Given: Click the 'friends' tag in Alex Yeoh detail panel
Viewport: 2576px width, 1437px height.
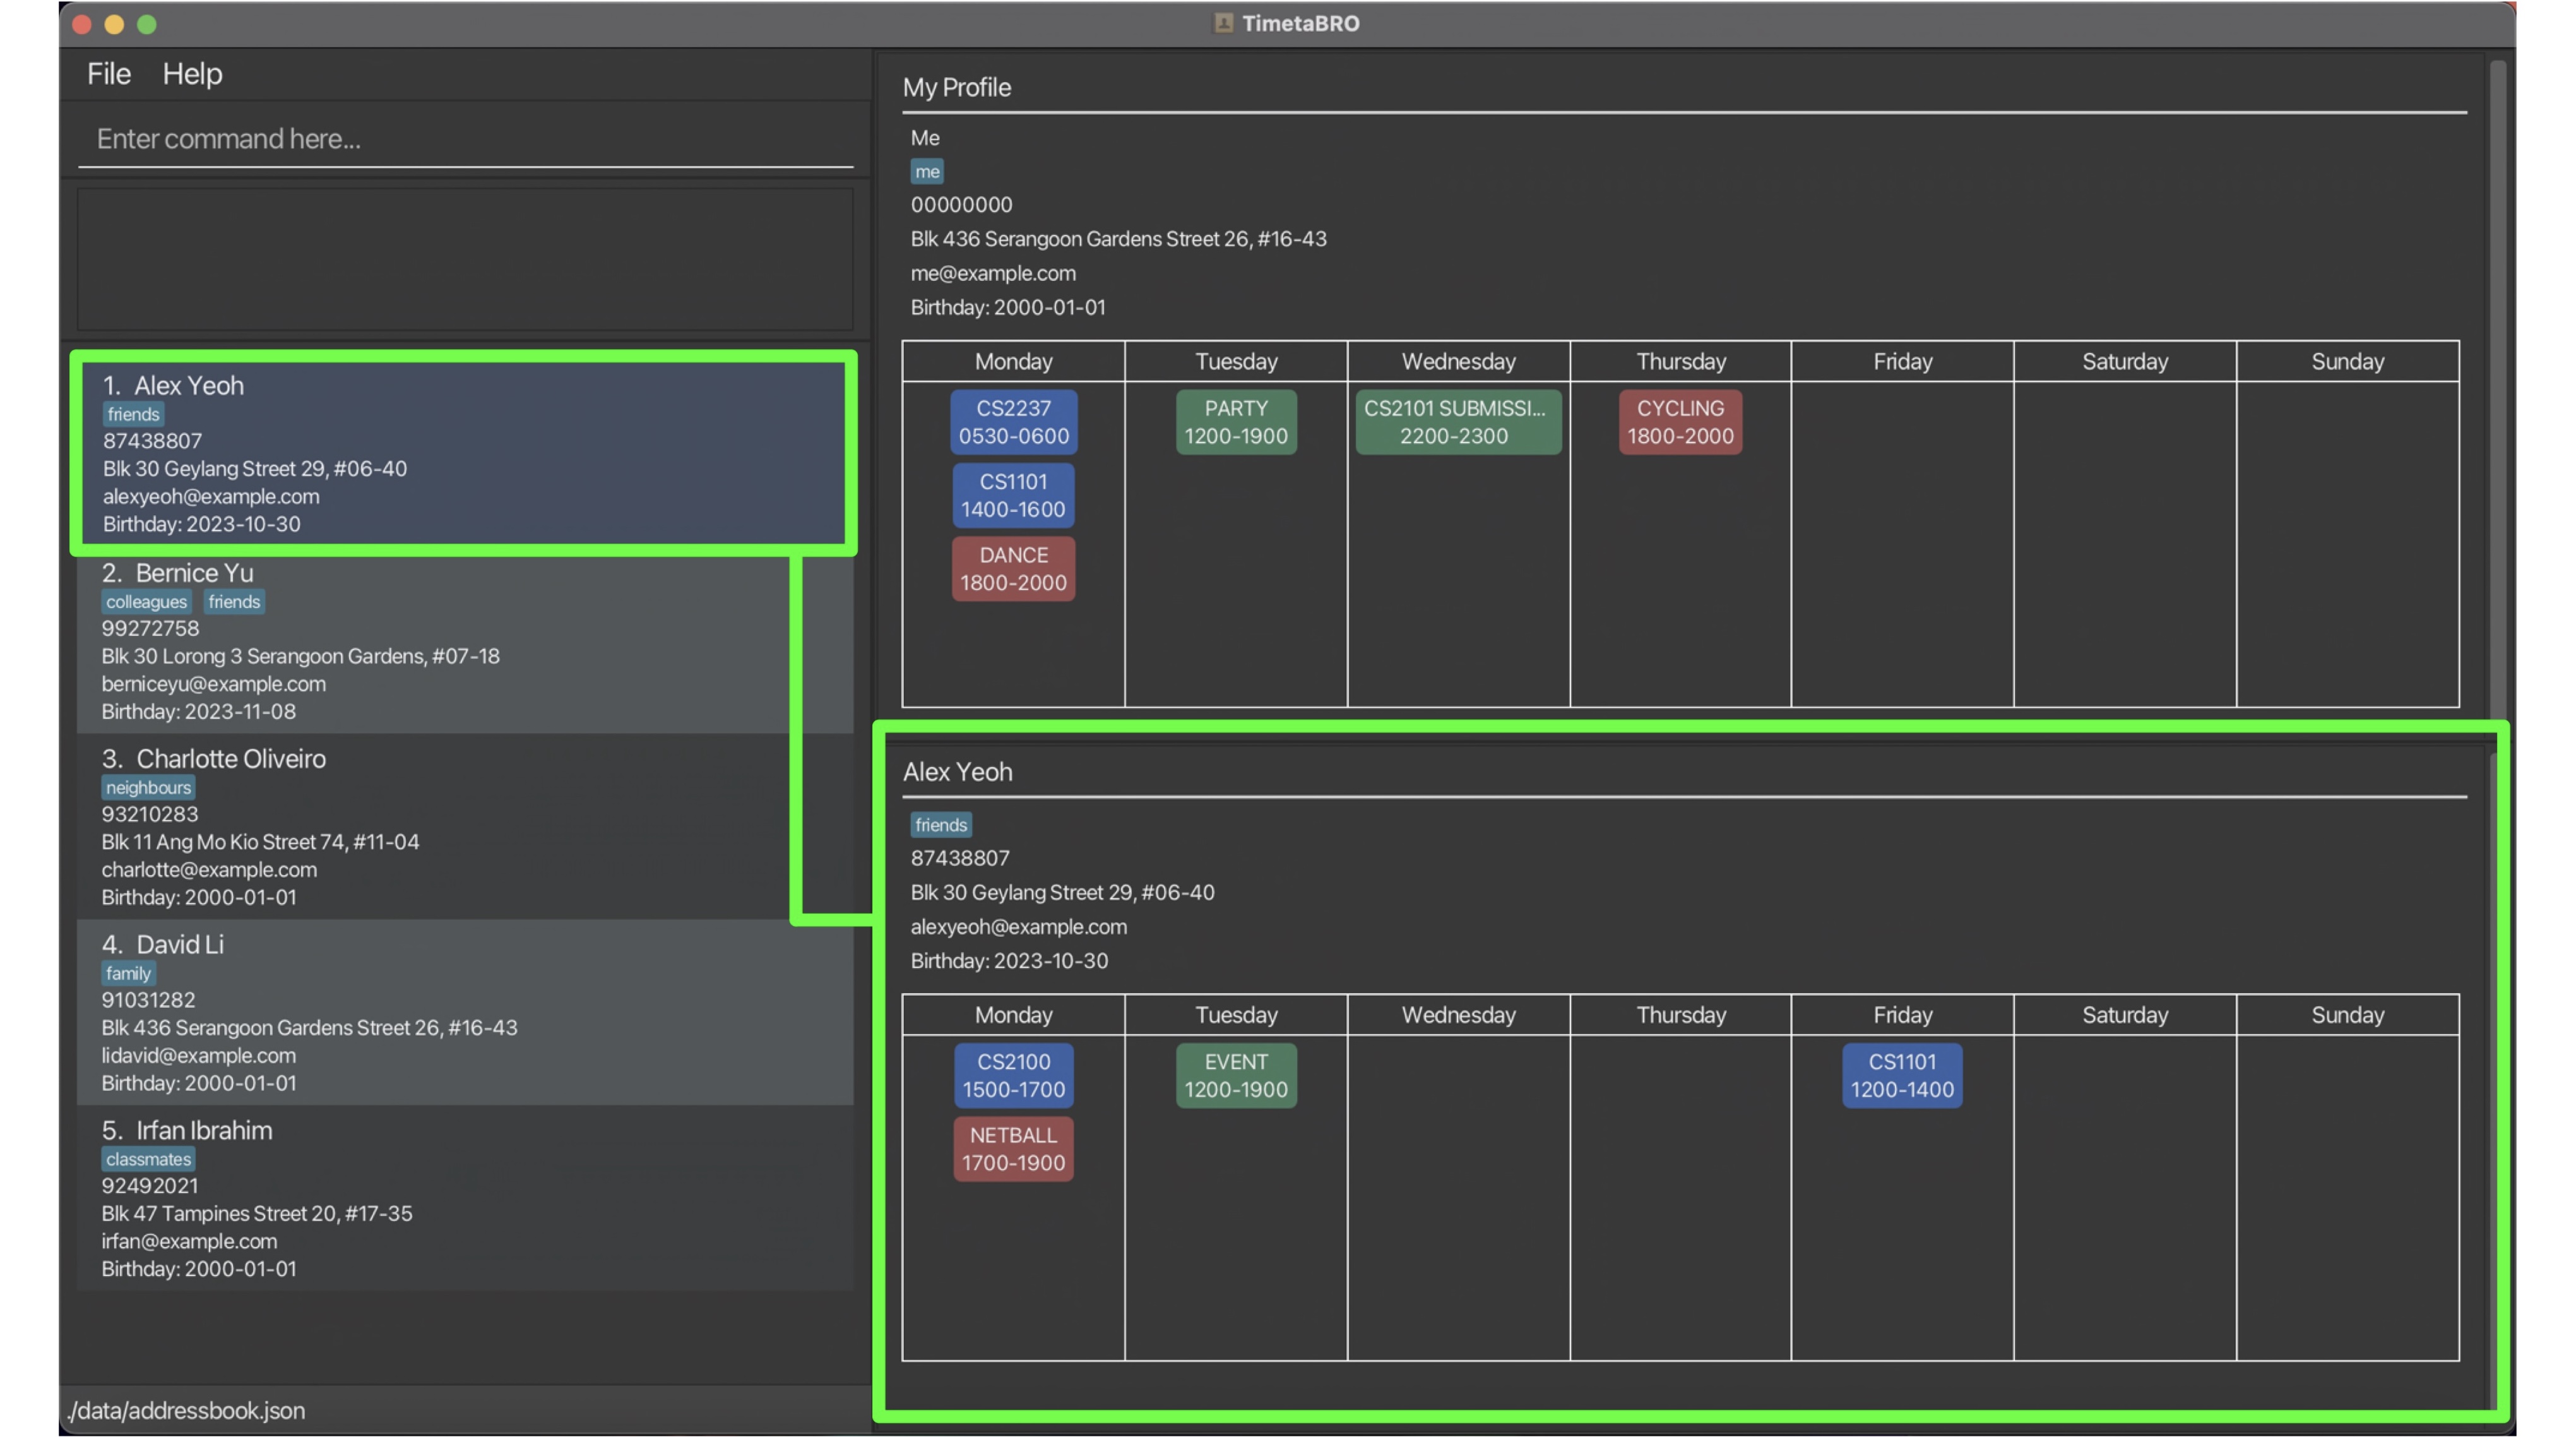Looking at the screenshot, I should 941,825.
